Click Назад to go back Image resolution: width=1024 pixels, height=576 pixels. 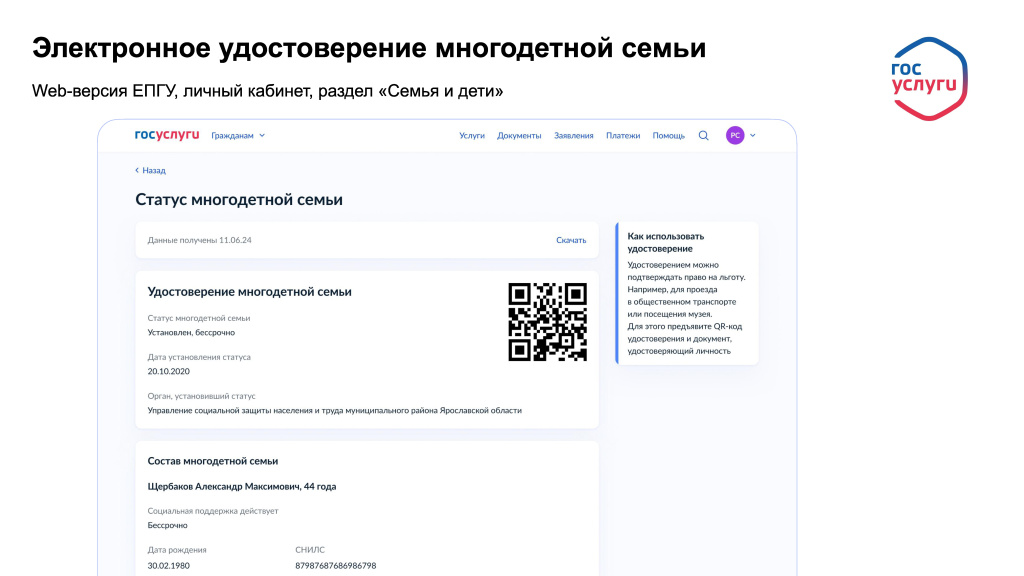click(x=152, y=170)
